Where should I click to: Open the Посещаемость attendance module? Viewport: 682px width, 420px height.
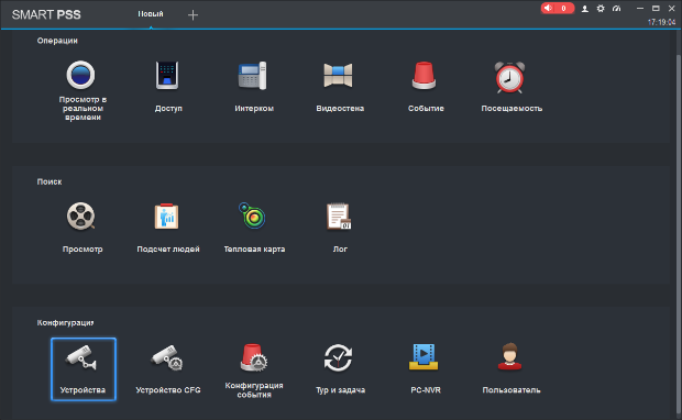[x=511, y=76]
